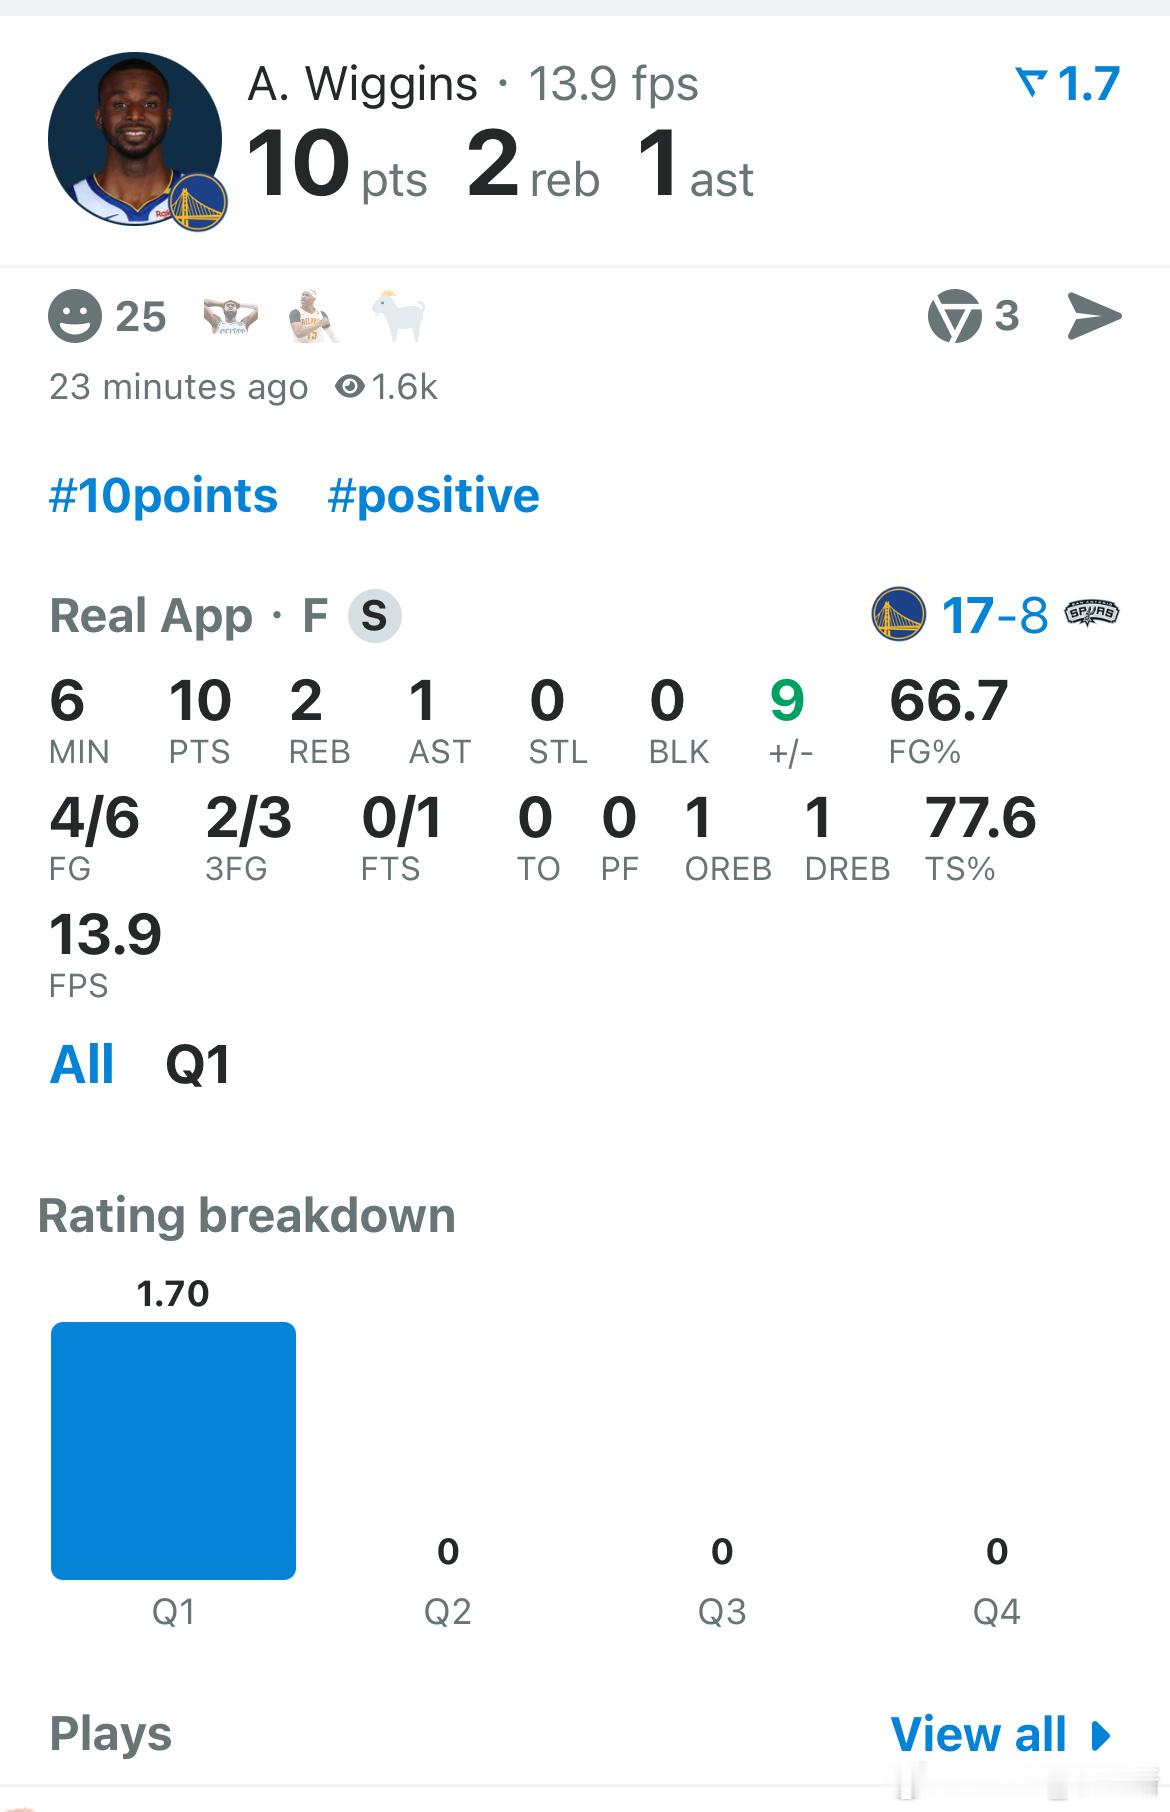Tap the celebrating player reaction sticker
The height and width of the screenshot is (1812, 1170).
tap(313, 317)
